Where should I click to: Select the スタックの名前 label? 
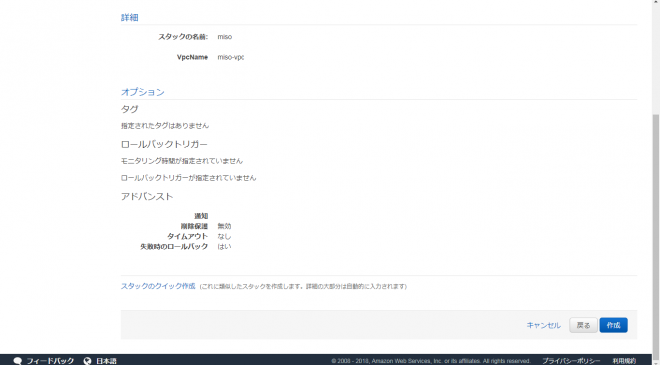click(x=183, y=37)
